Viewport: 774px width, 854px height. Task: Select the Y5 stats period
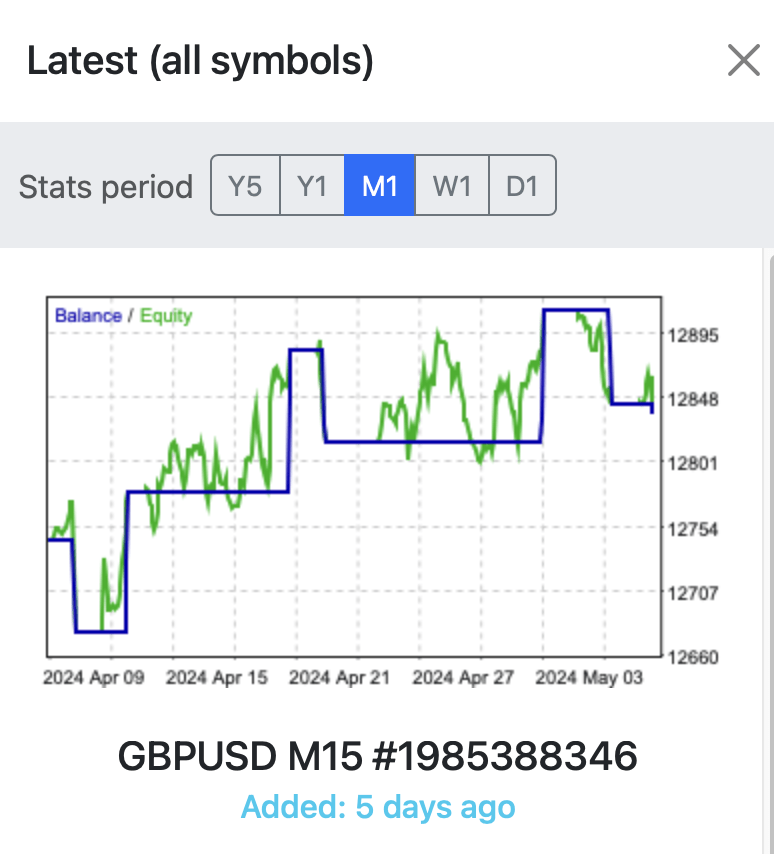pos(245,186)
